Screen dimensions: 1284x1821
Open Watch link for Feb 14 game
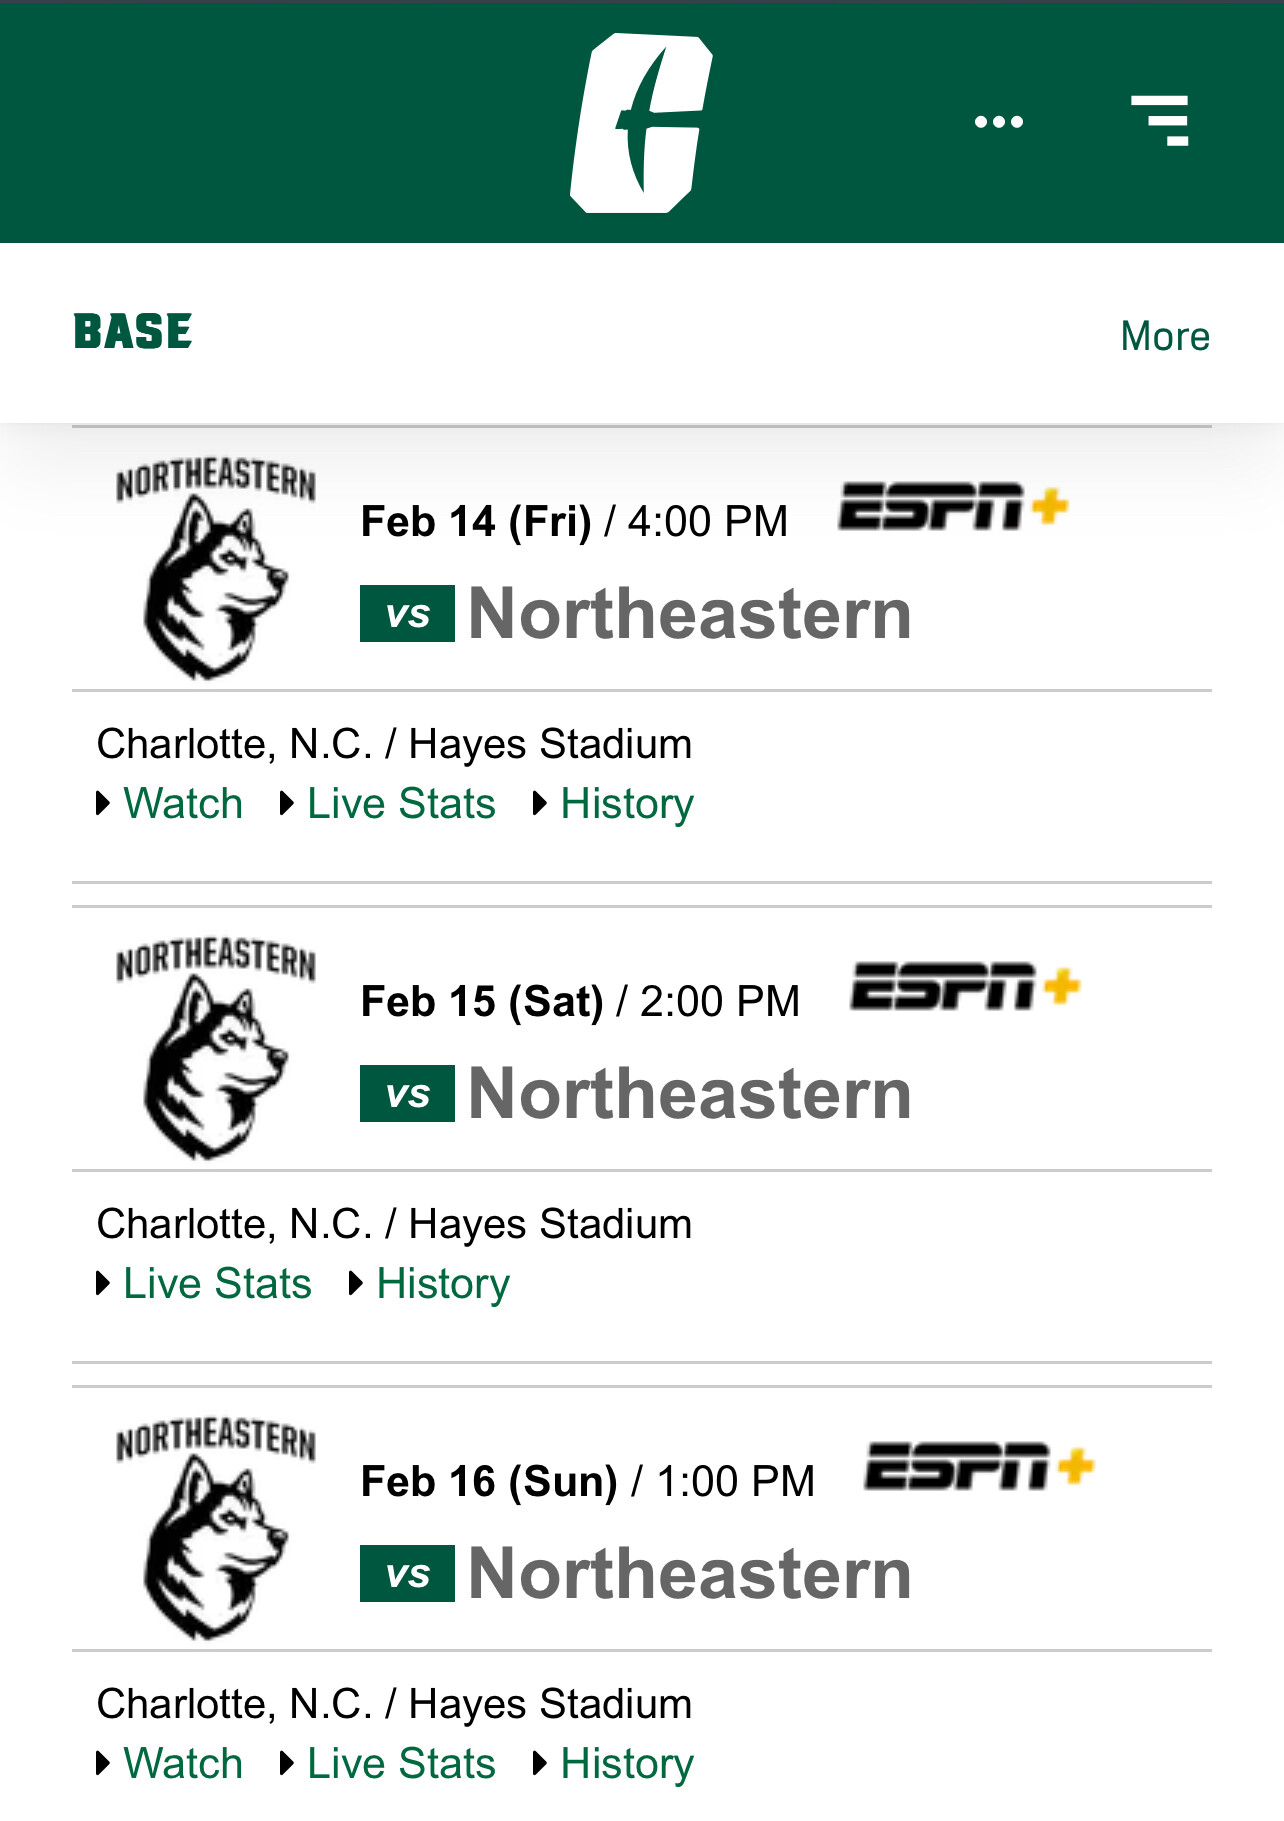coord(183,803)
